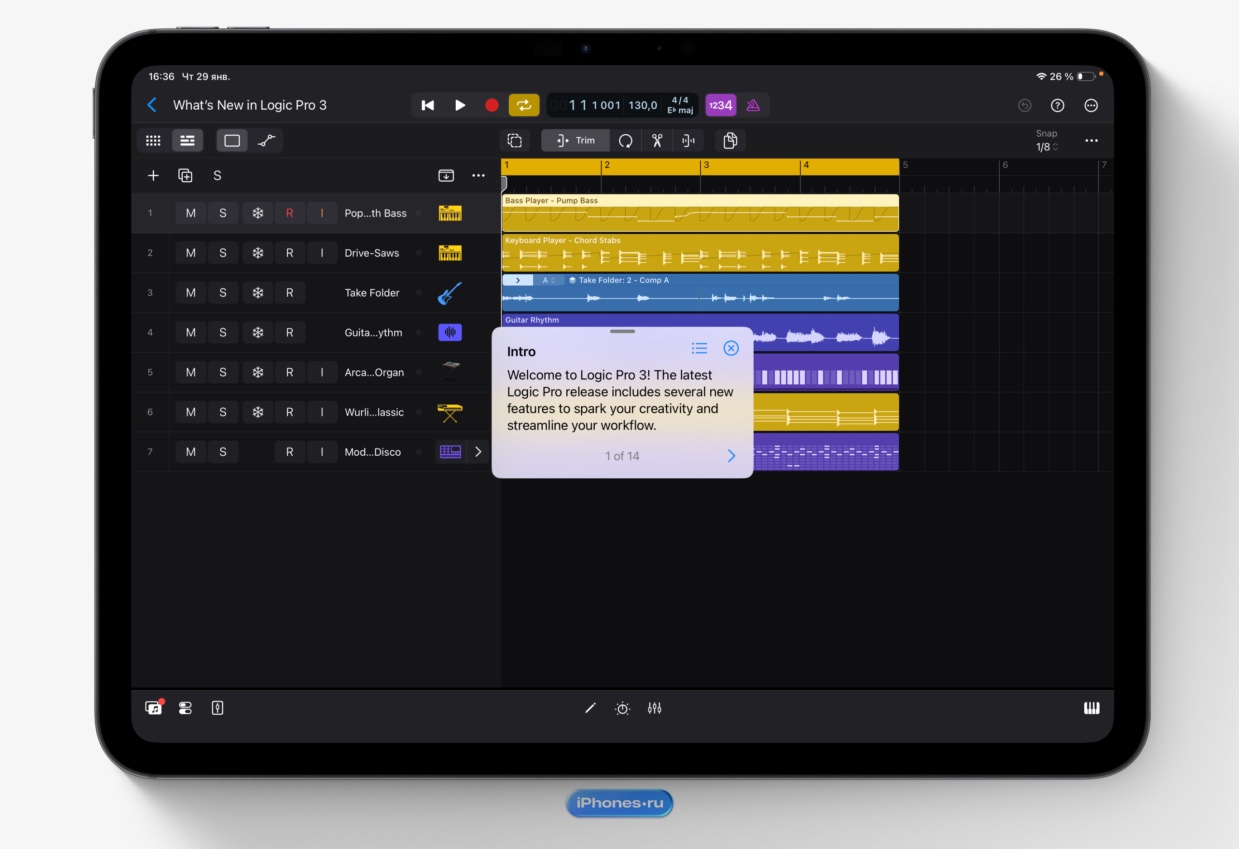Image resolution: width=1239 pixels, height=849 pixels.
Task: Expand the Mod...Disco track chevron
Action: (x=478, y=452)
